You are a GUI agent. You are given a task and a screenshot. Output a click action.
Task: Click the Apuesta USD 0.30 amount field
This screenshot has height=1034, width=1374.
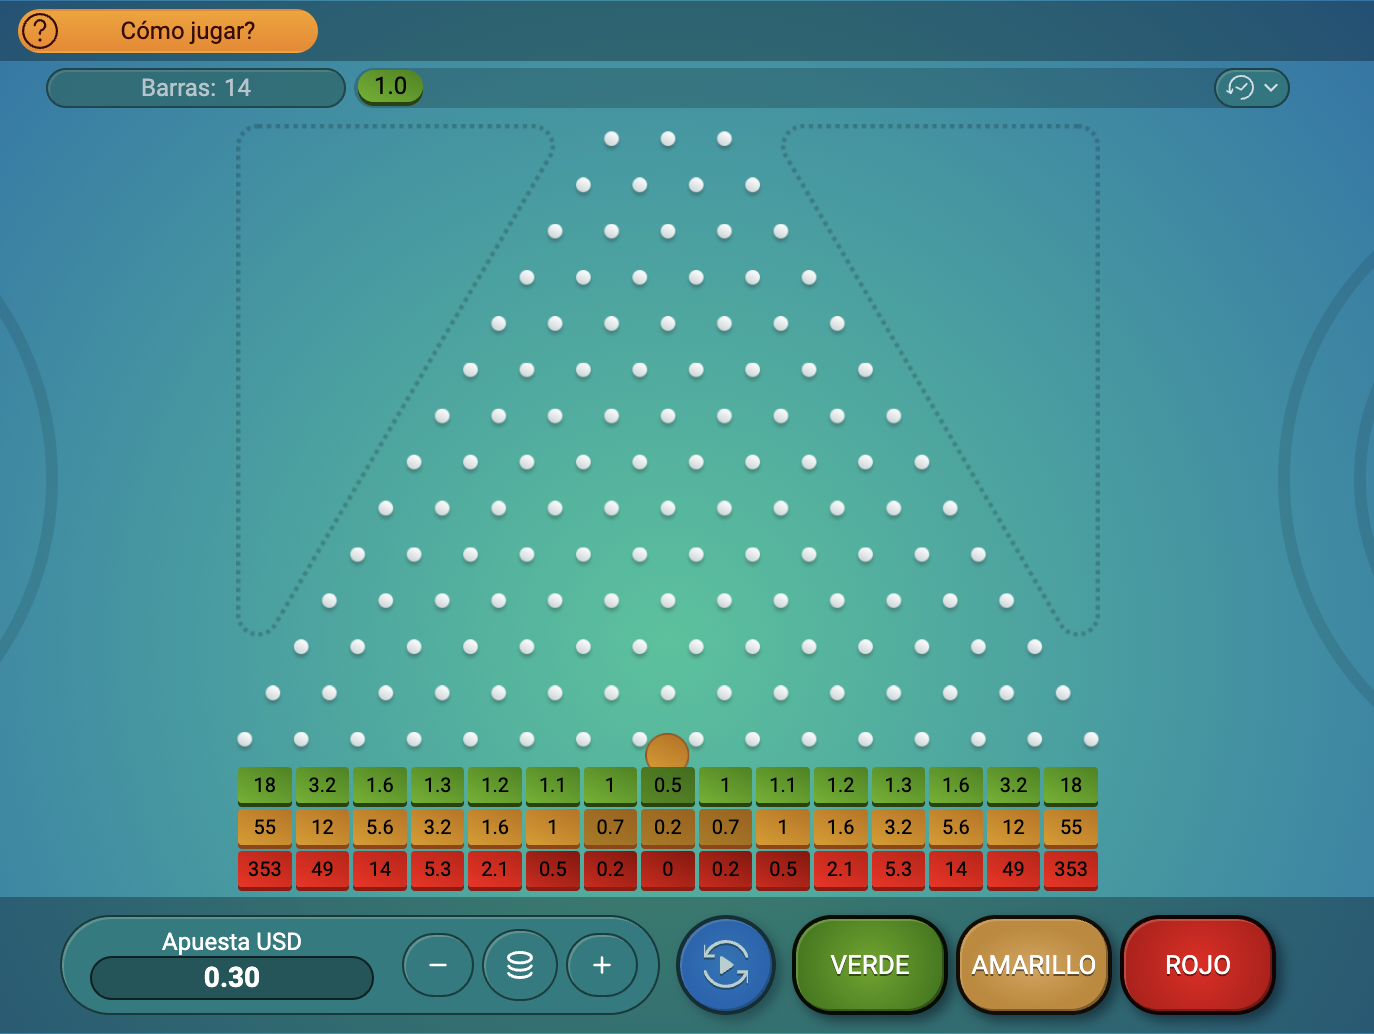232,977
